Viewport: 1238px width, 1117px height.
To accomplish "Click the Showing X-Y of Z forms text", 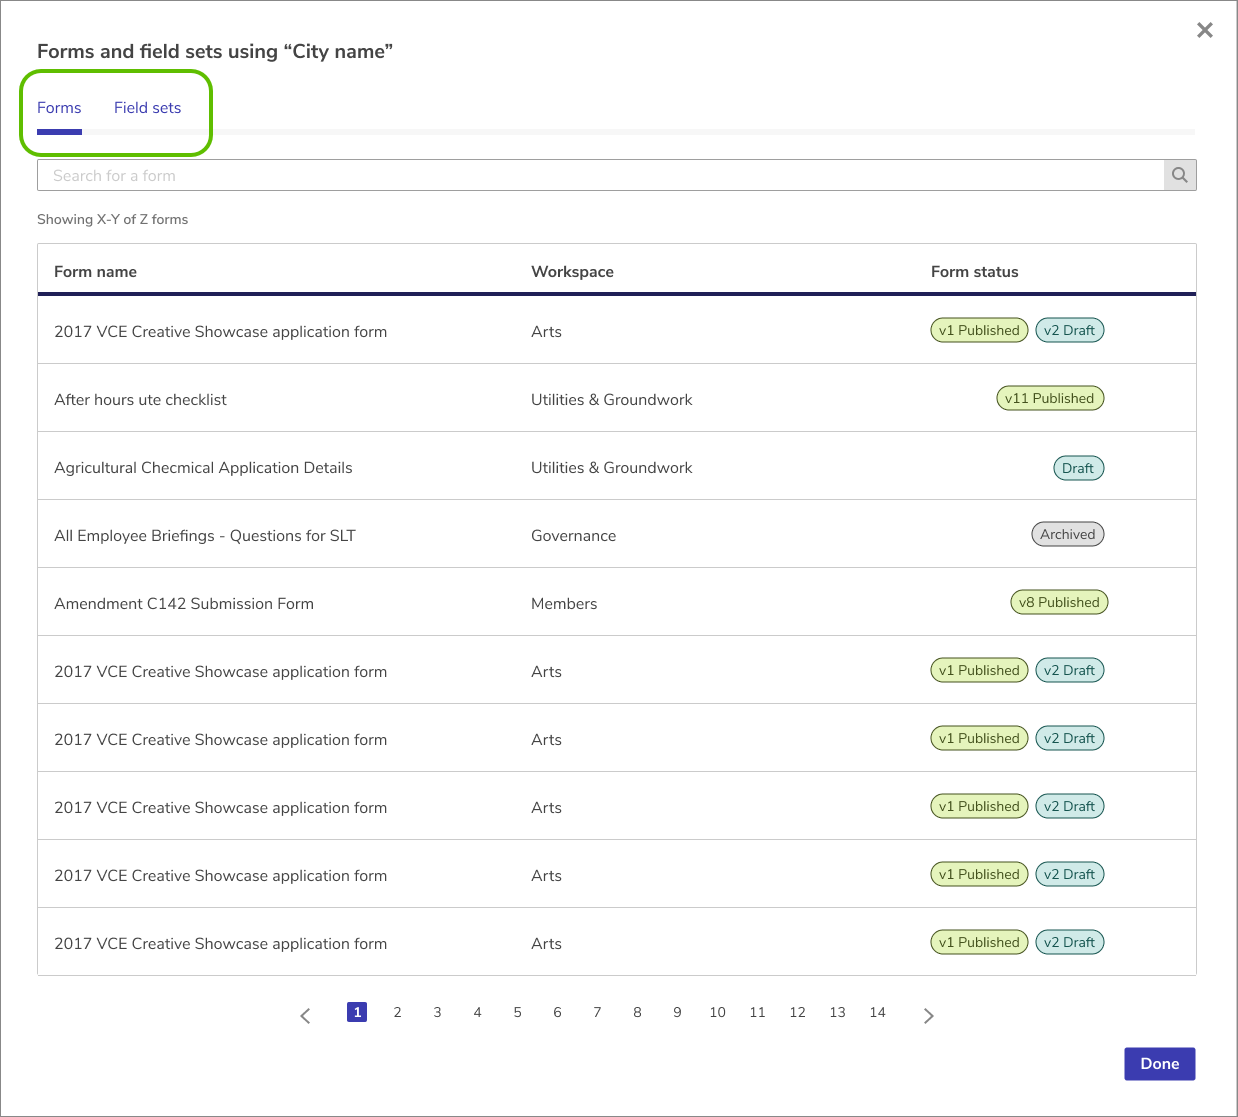I will 112,219.
